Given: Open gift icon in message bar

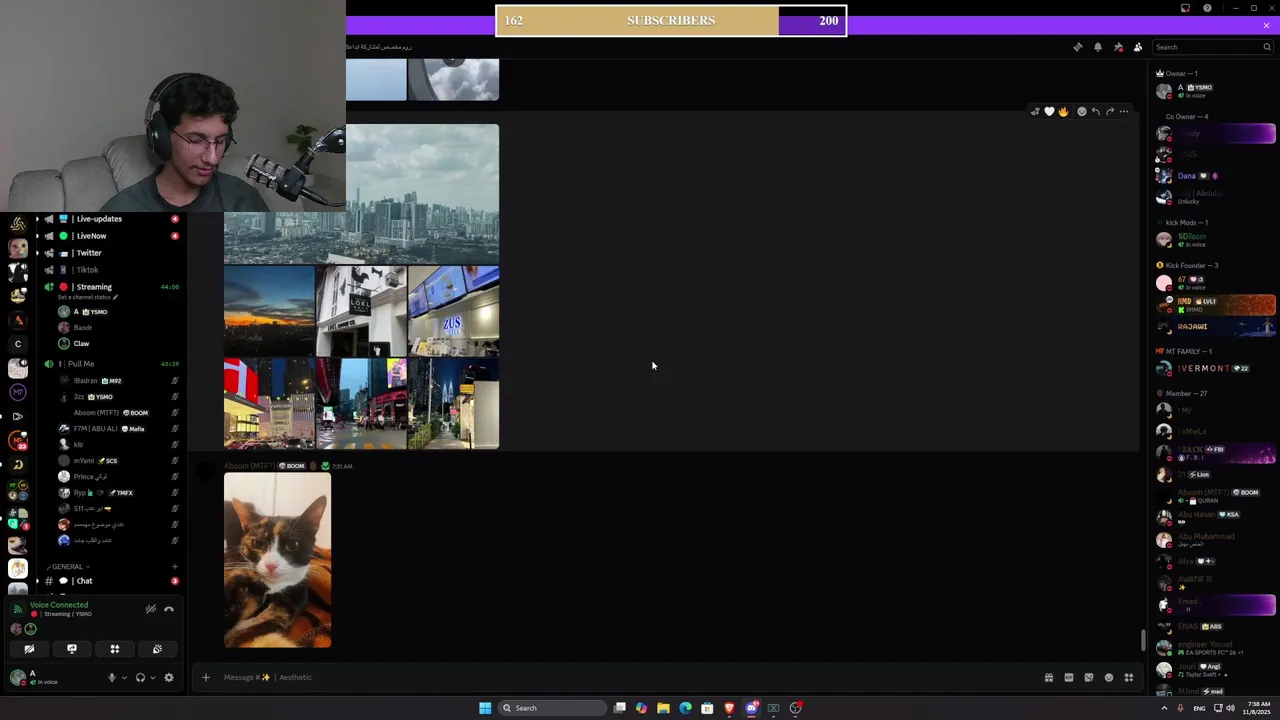Looking at the screenshot, I should (1049, 677).
